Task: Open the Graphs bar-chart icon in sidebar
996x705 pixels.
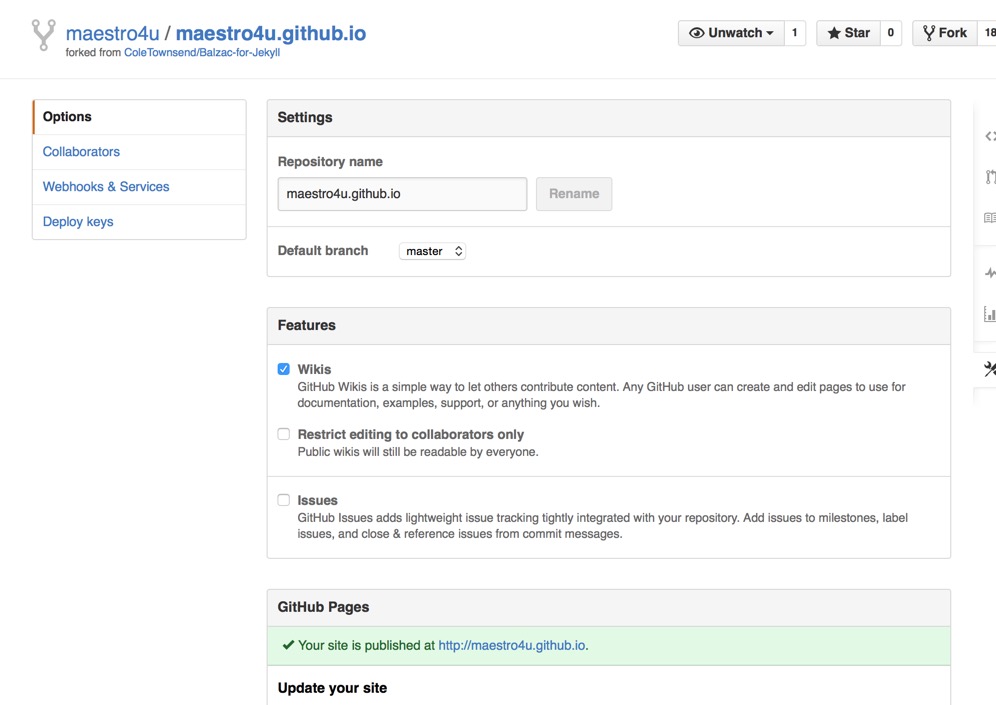Action: tap(989, 314)
